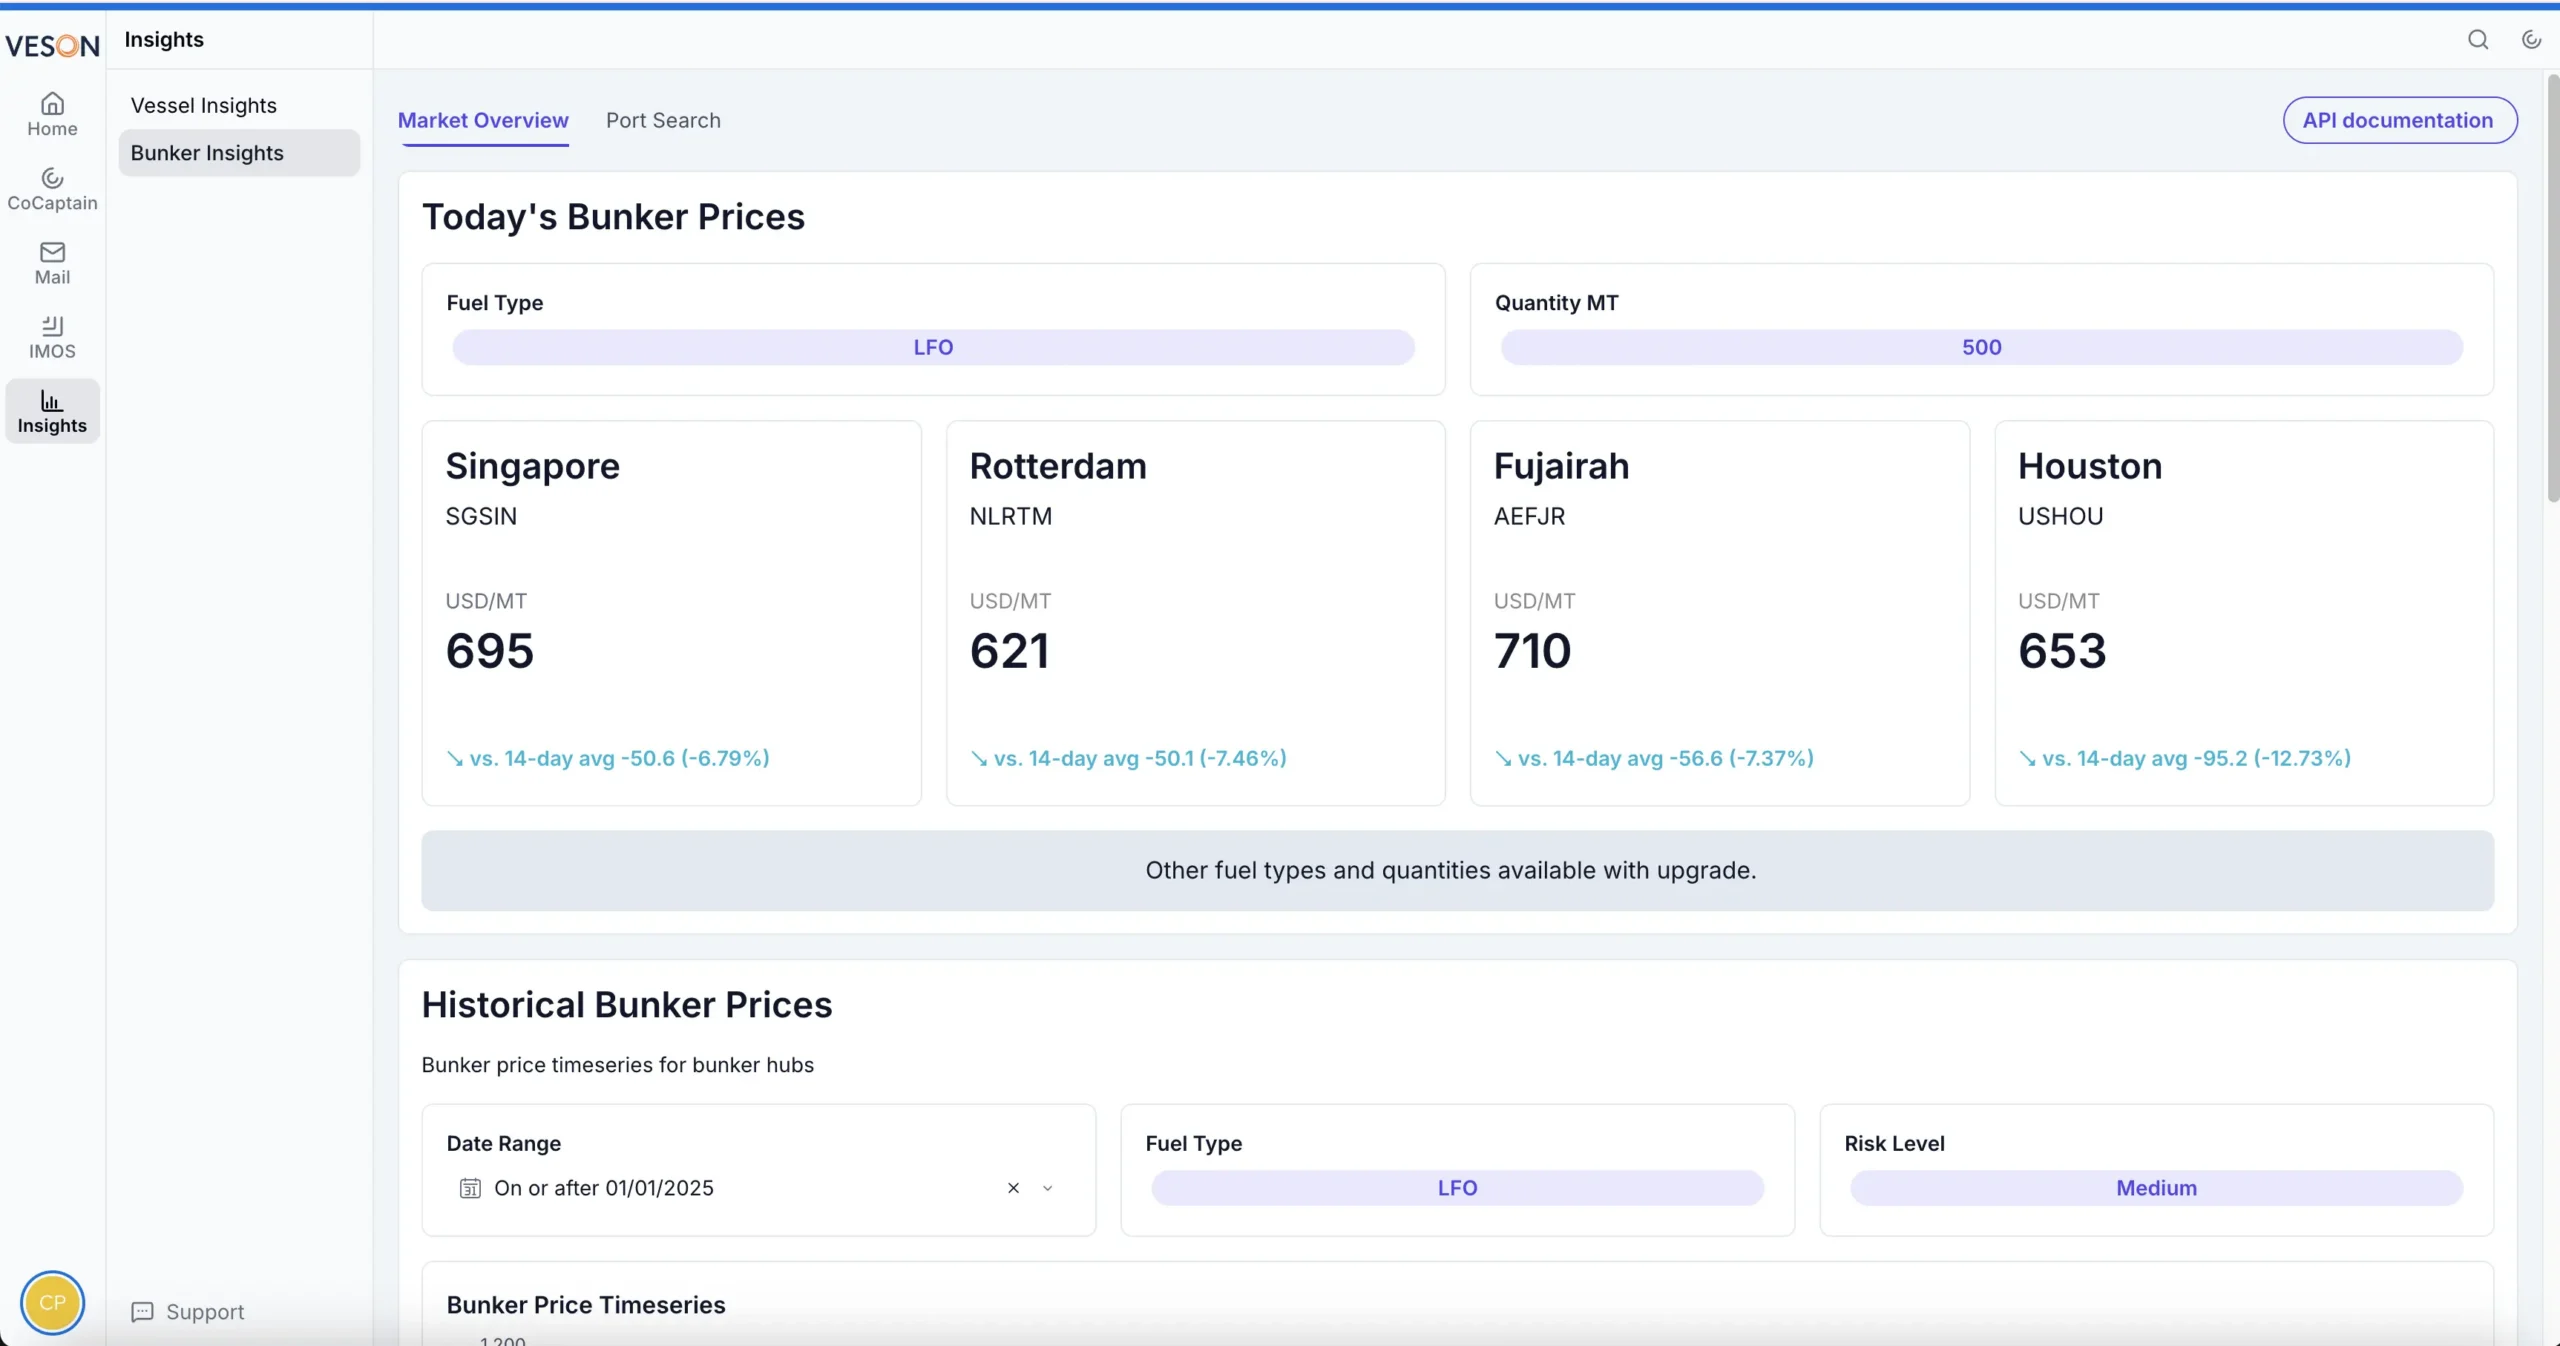Viewport: 2560px width, 1346px height.
Task: Click the Fujairah price card title
Action: point(1561,466)
